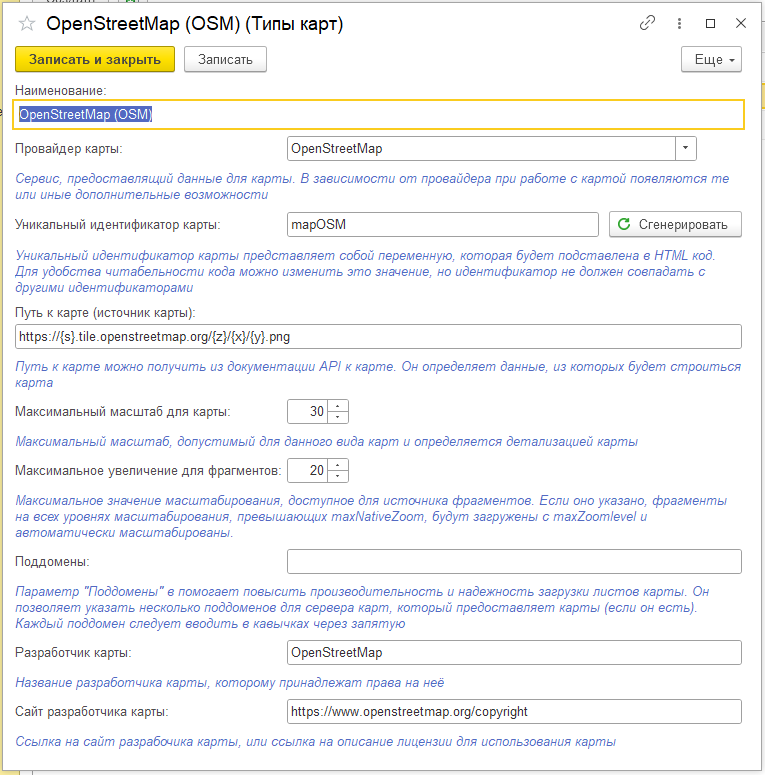Click the max fragment zoom field showing 20
Screen dimensions: 765x775
307,471
